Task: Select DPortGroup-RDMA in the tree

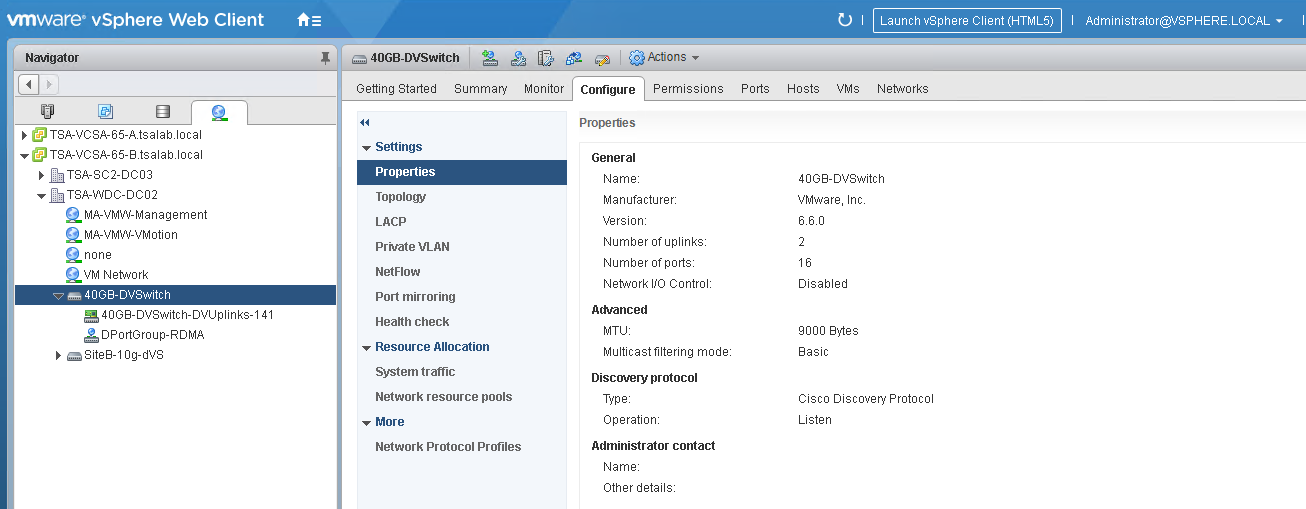Action: pos(152,335)
